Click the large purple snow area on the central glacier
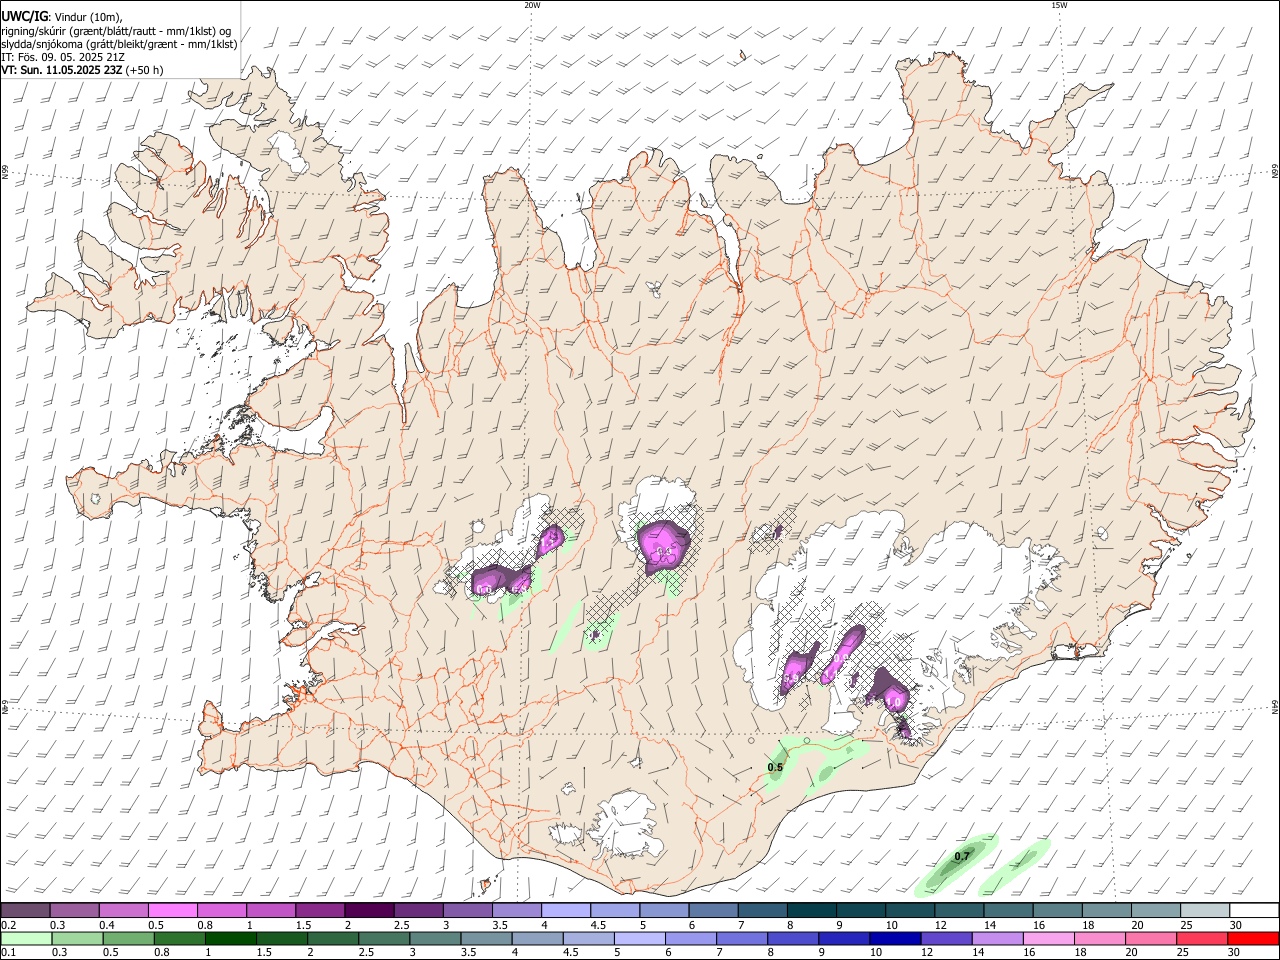The height and width of the screenshot is (960, 1280). 664,546
